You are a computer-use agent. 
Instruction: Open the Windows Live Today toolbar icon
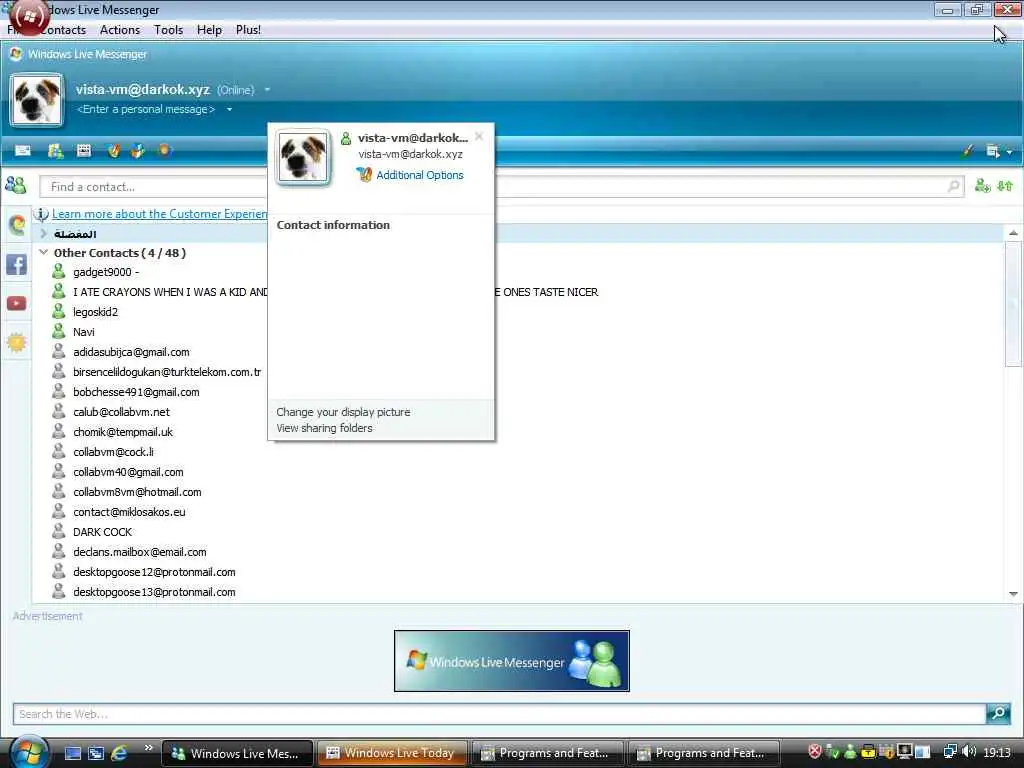click(x=84, y=151)
